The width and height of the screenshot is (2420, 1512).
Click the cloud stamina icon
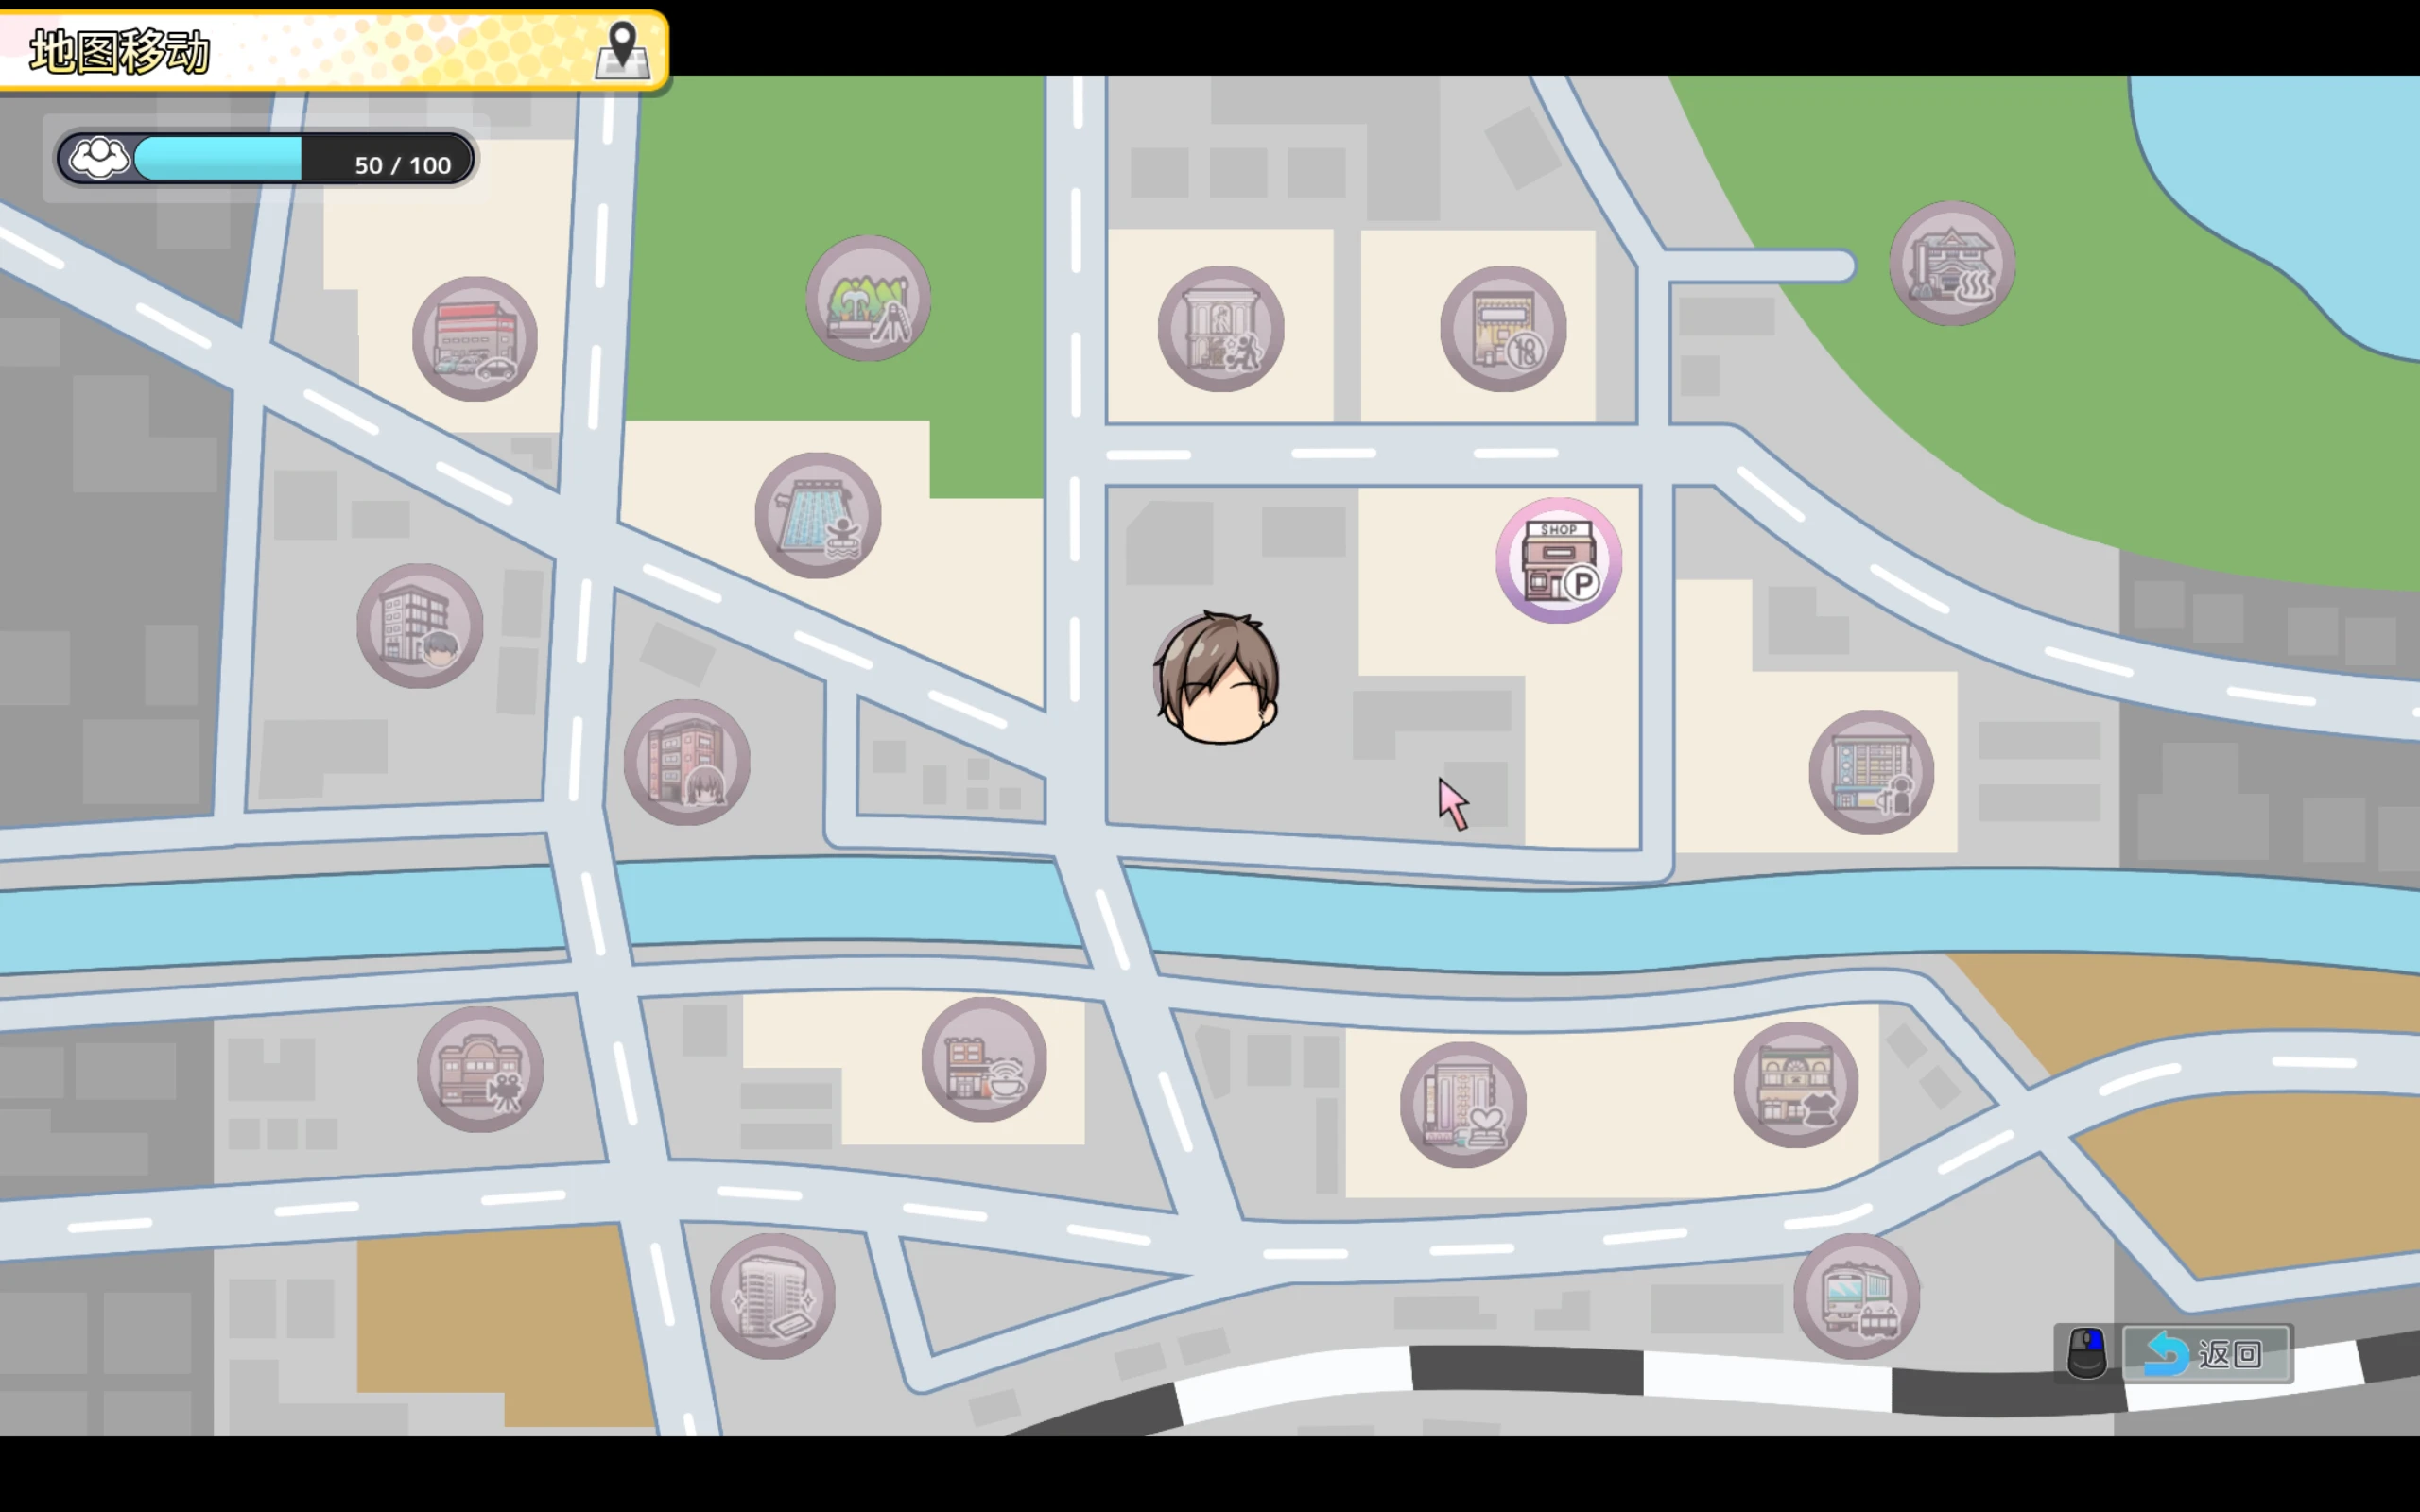click(x=98, y=158)
